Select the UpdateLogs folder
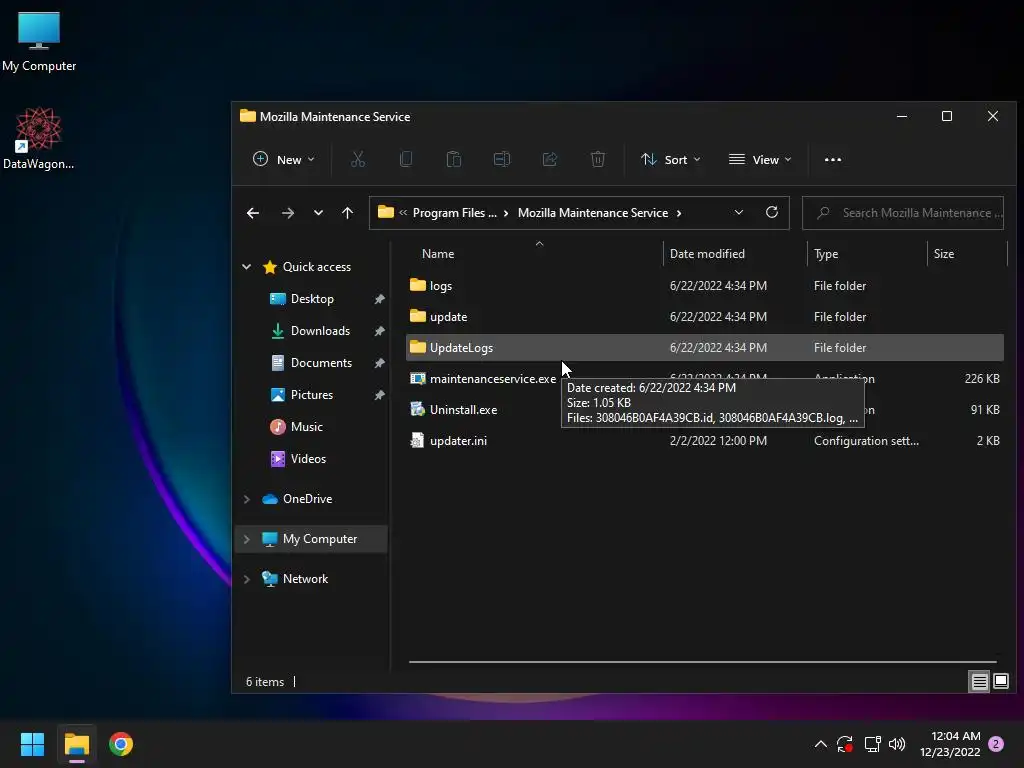The image size is (1024, 768). click(705, 347)
